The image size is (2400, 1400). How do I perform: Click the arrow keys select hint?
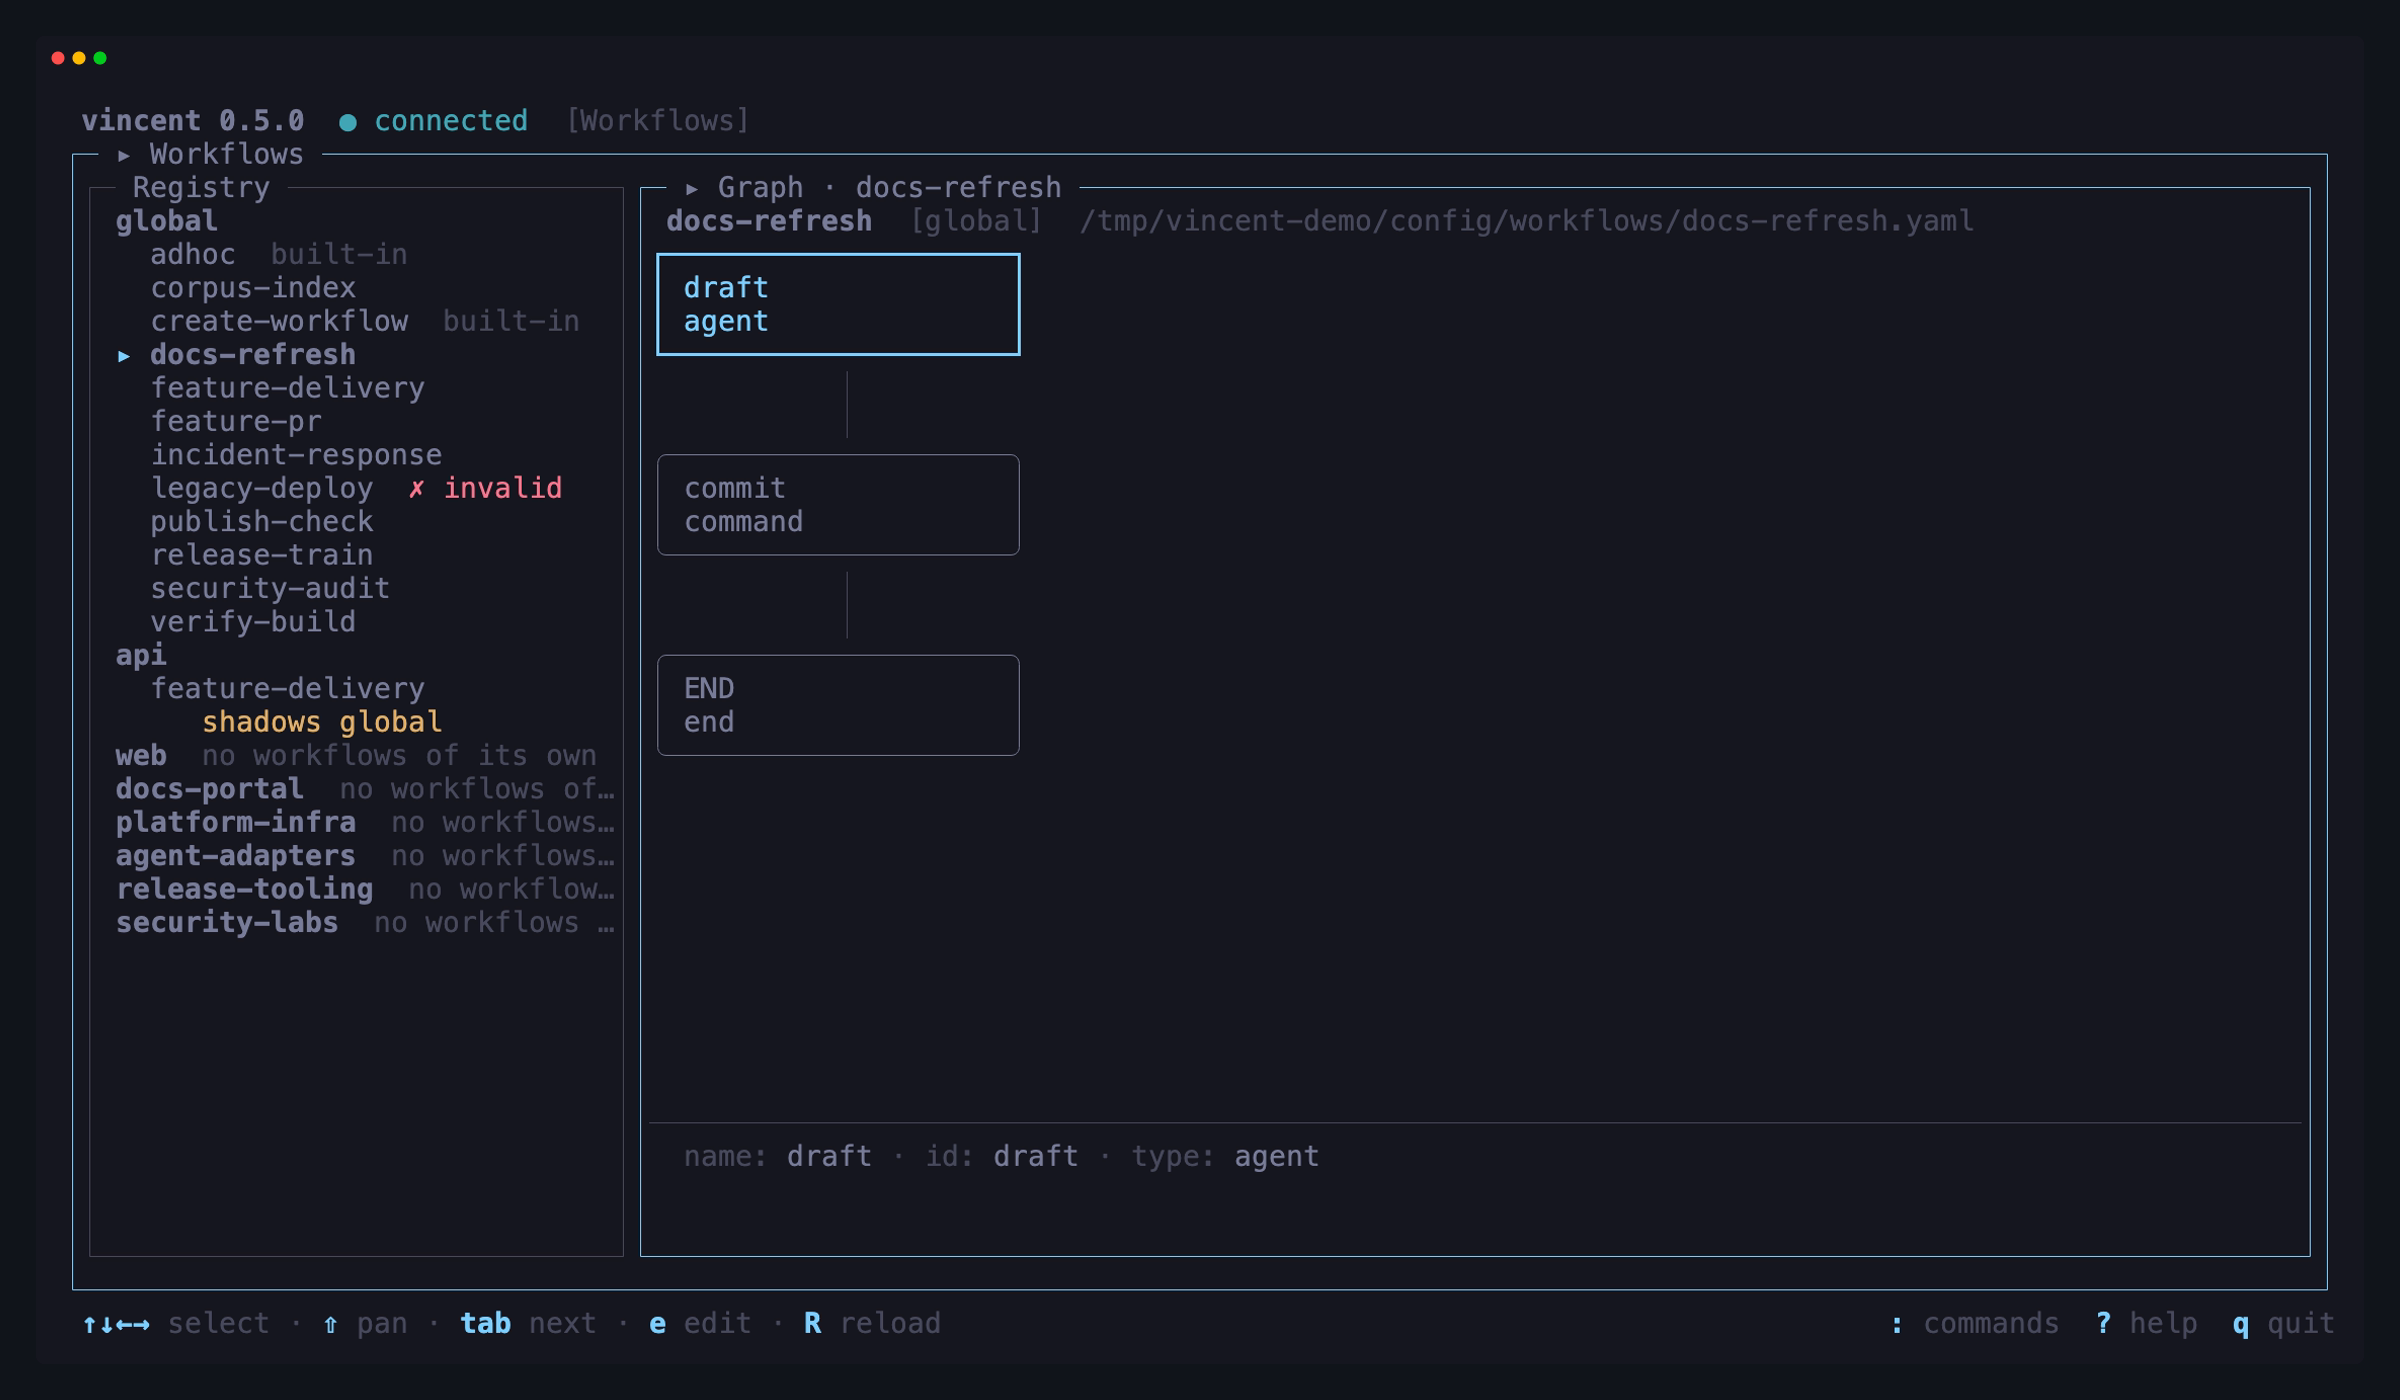176,1323
